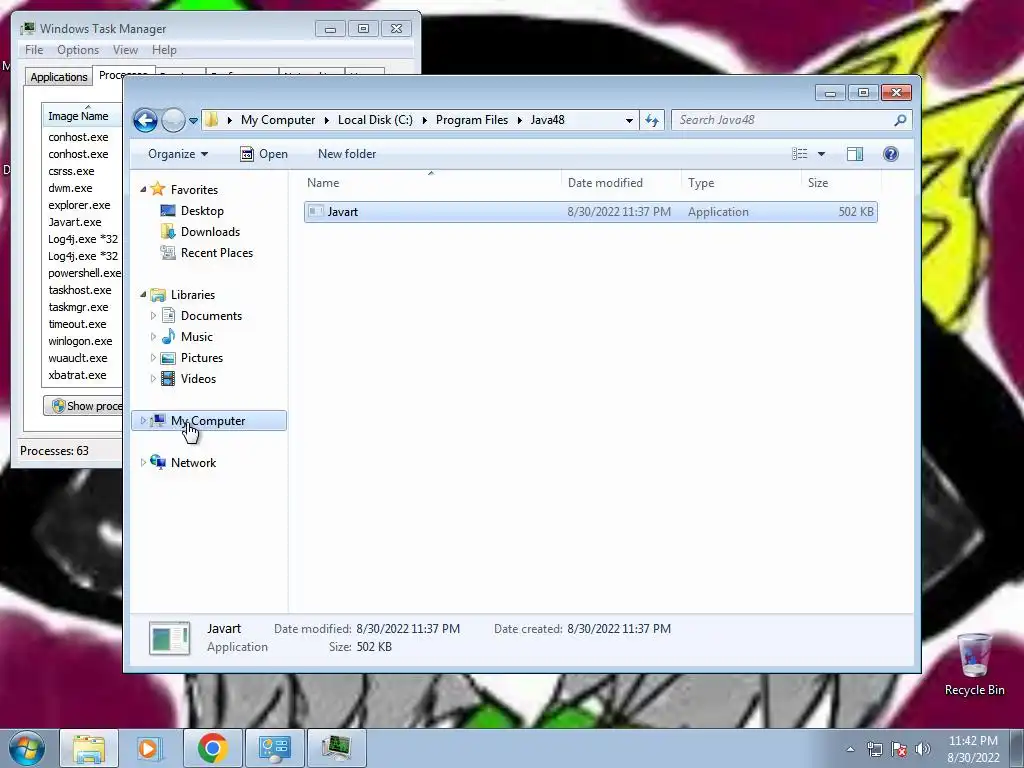Select the Pictures library
Image resolution: width=1024 pixels, height=768 pixels.
(202, 358)
